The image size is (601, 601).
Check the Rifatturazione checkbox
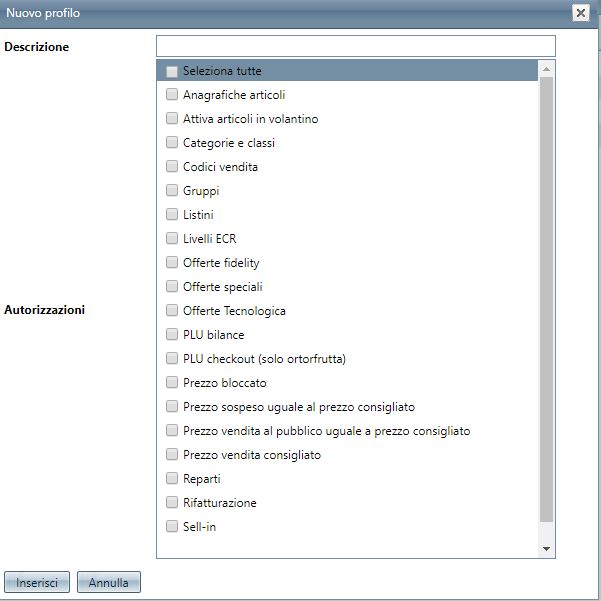point(172,503)
